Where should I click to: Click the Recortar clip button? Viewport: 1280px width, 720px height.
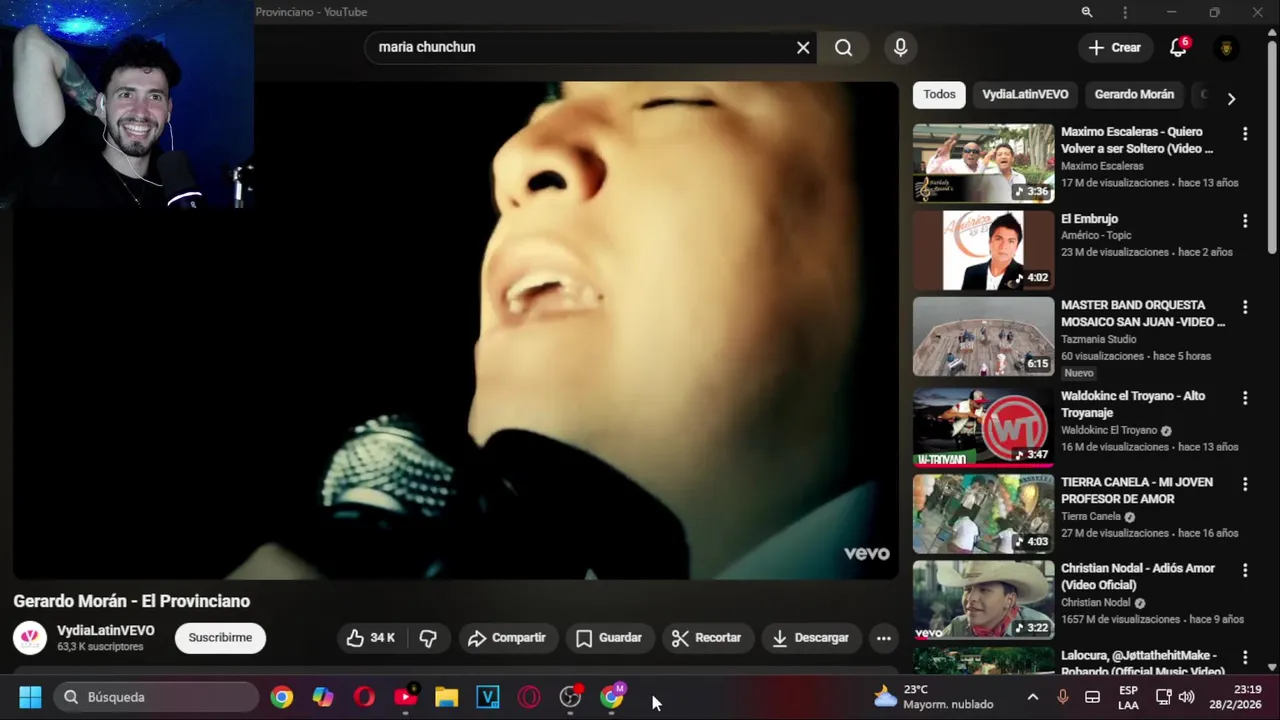coord(706,638)
